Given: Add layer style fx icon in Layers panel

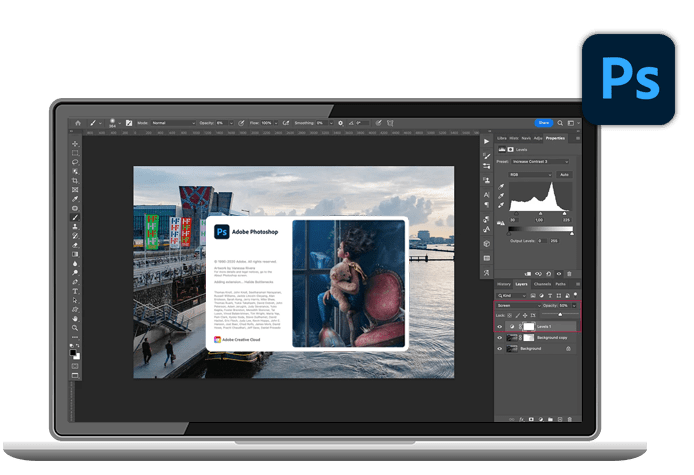Looking at the screenshot, I should click(x=521, y=419).
